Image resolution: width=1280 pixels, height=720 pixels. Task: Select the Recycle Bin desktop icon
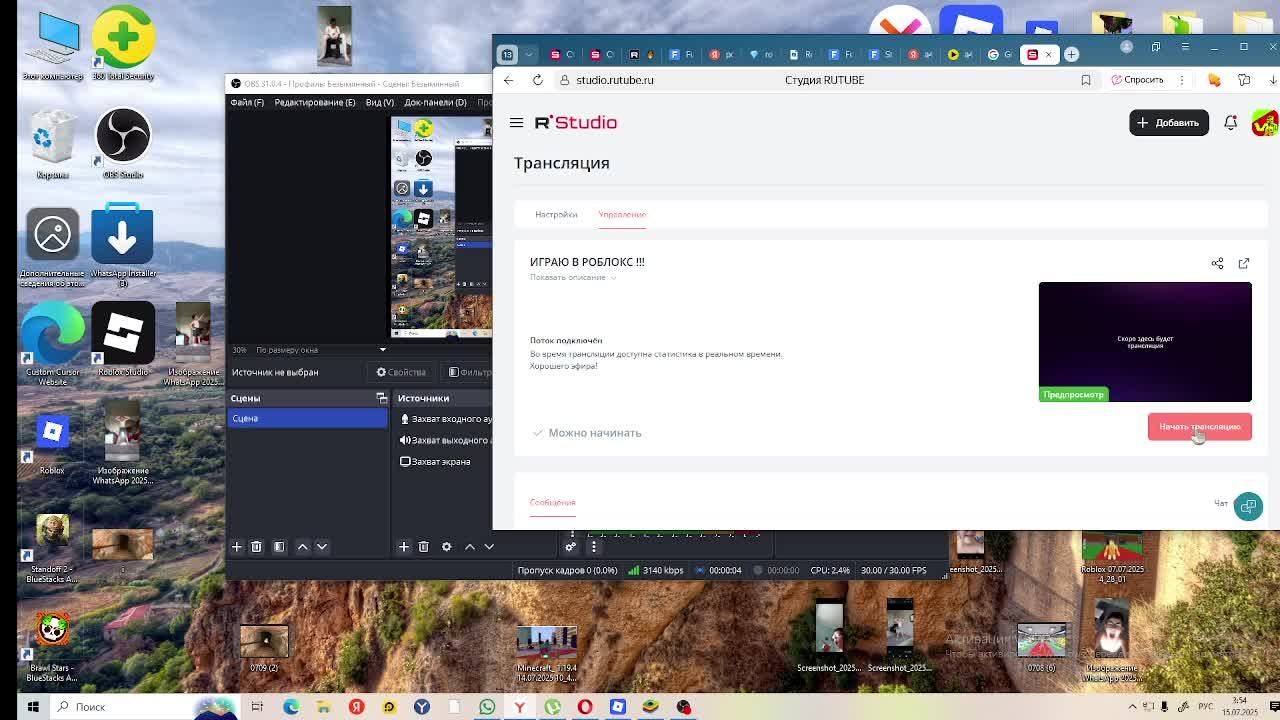tap(52, 146)
